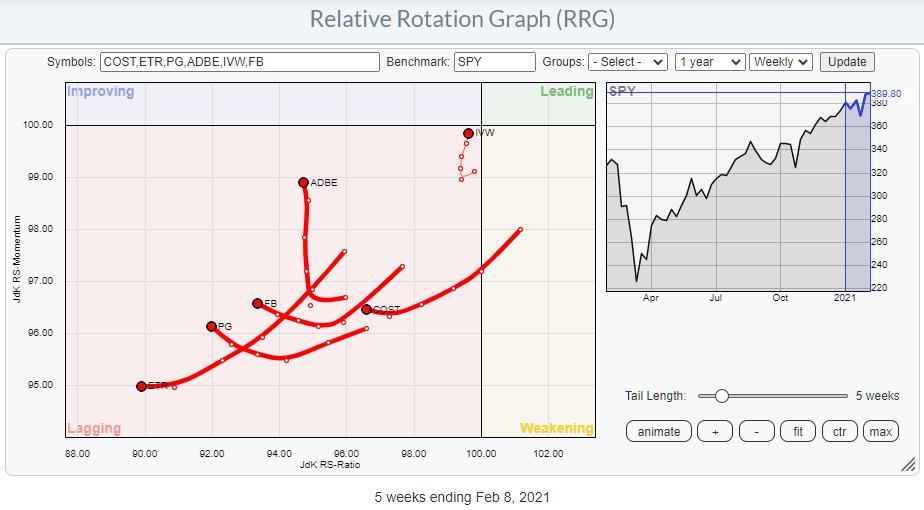Click the animate button
924x510 pixels.
click(x=658, y=432)
